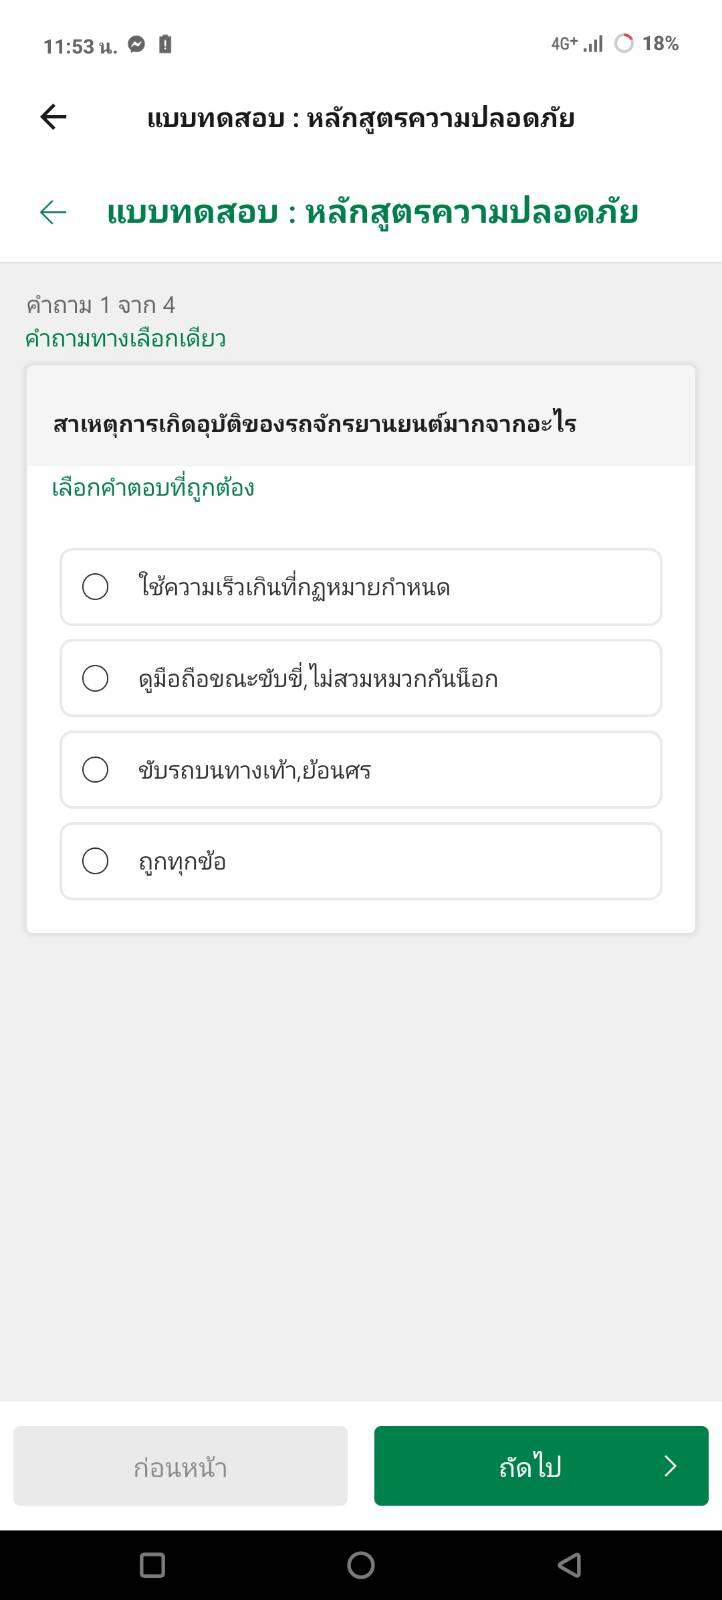Select radio option ขับรถบนทางเท้า,ย้อนศร
Viewport: 722px width, 1600px height.
(x=361, y=770)
